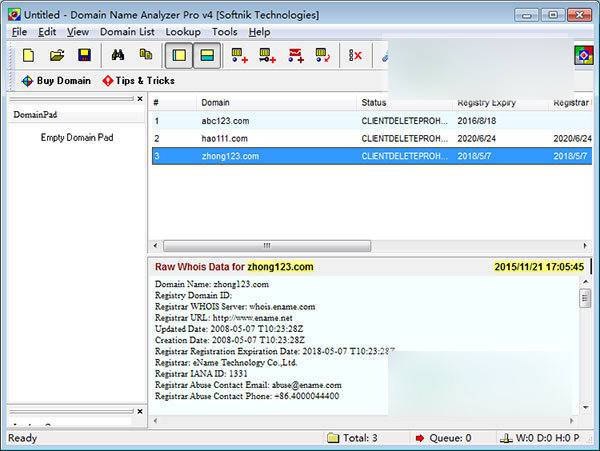Click the binoculars Find icon
600x451 pixels.
click(x=118, y=55)
